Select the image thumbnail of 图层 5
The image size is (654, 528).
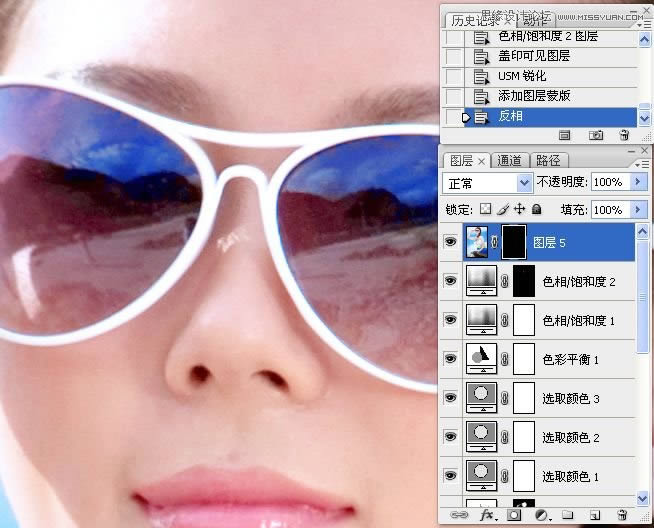(x=477, y=241)
